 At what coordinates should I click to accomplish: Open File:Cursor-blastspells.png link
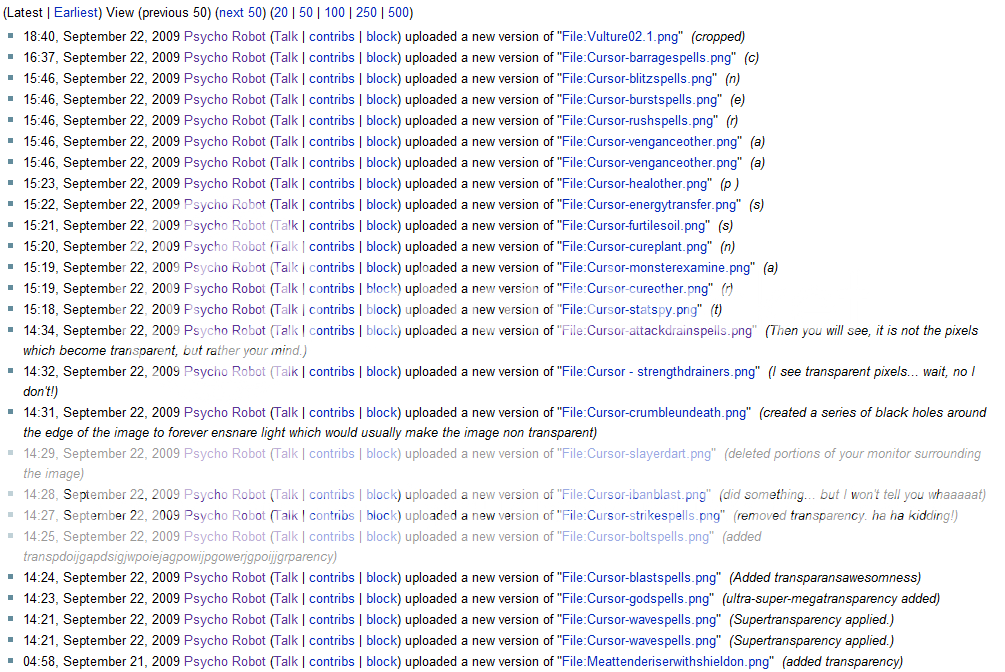(640, 577)
